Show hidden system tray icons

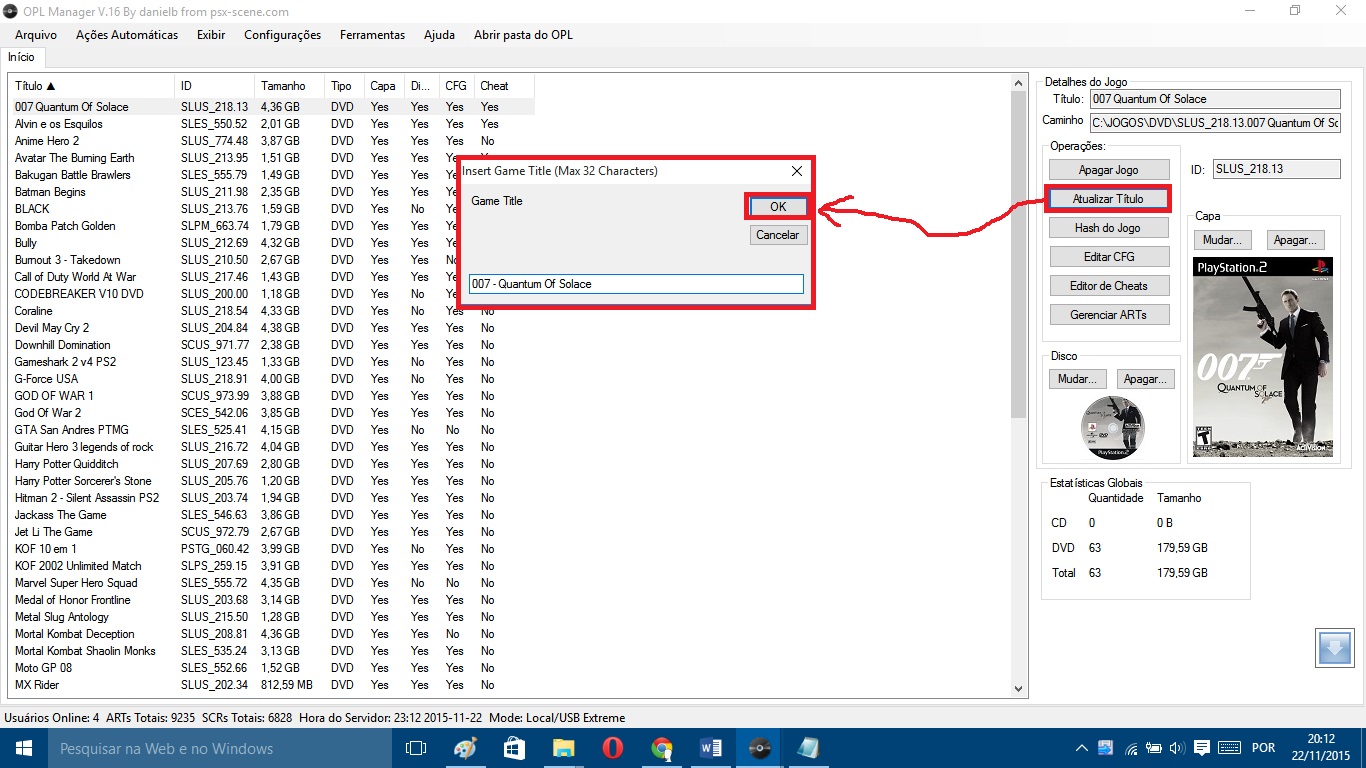point(1082,748)
